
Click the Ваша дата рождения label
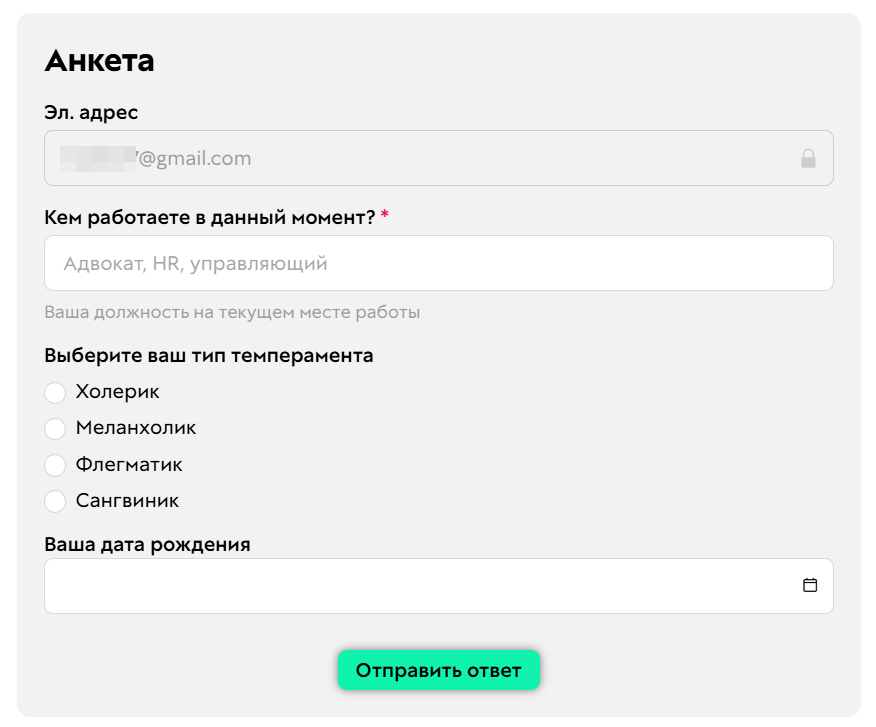click(x=147, y=544)
